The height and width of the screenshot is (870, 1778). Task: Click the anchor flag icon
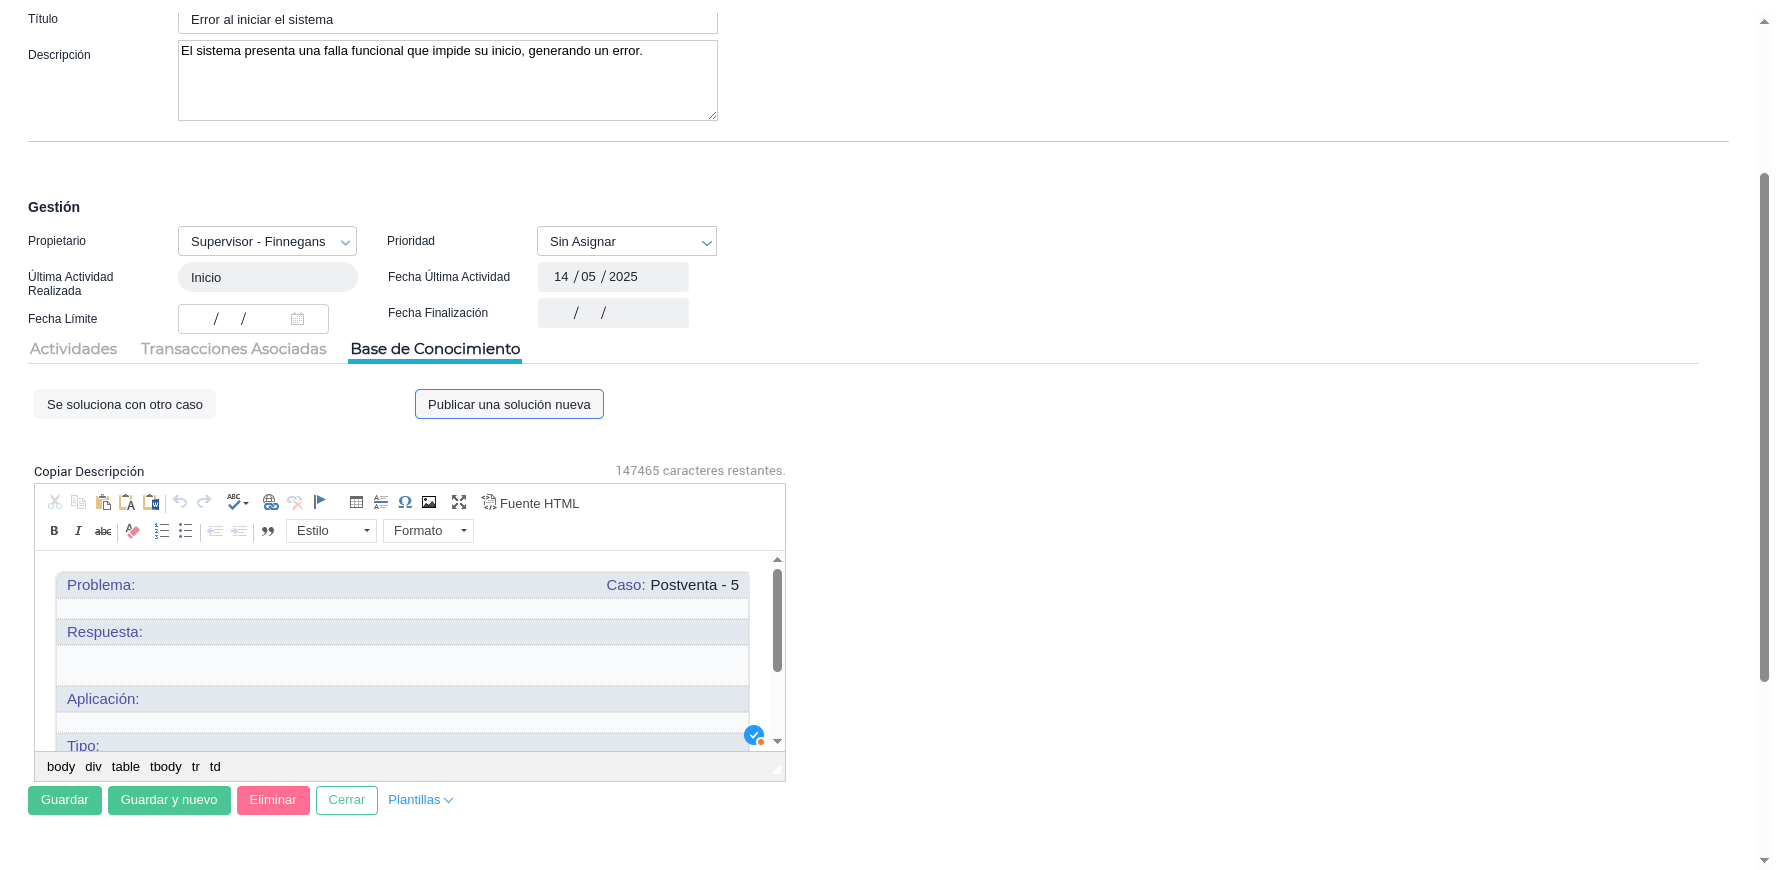320,502
